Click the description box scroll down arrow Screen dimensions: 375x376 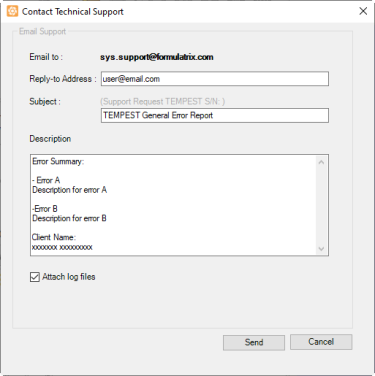pos(321,249)
